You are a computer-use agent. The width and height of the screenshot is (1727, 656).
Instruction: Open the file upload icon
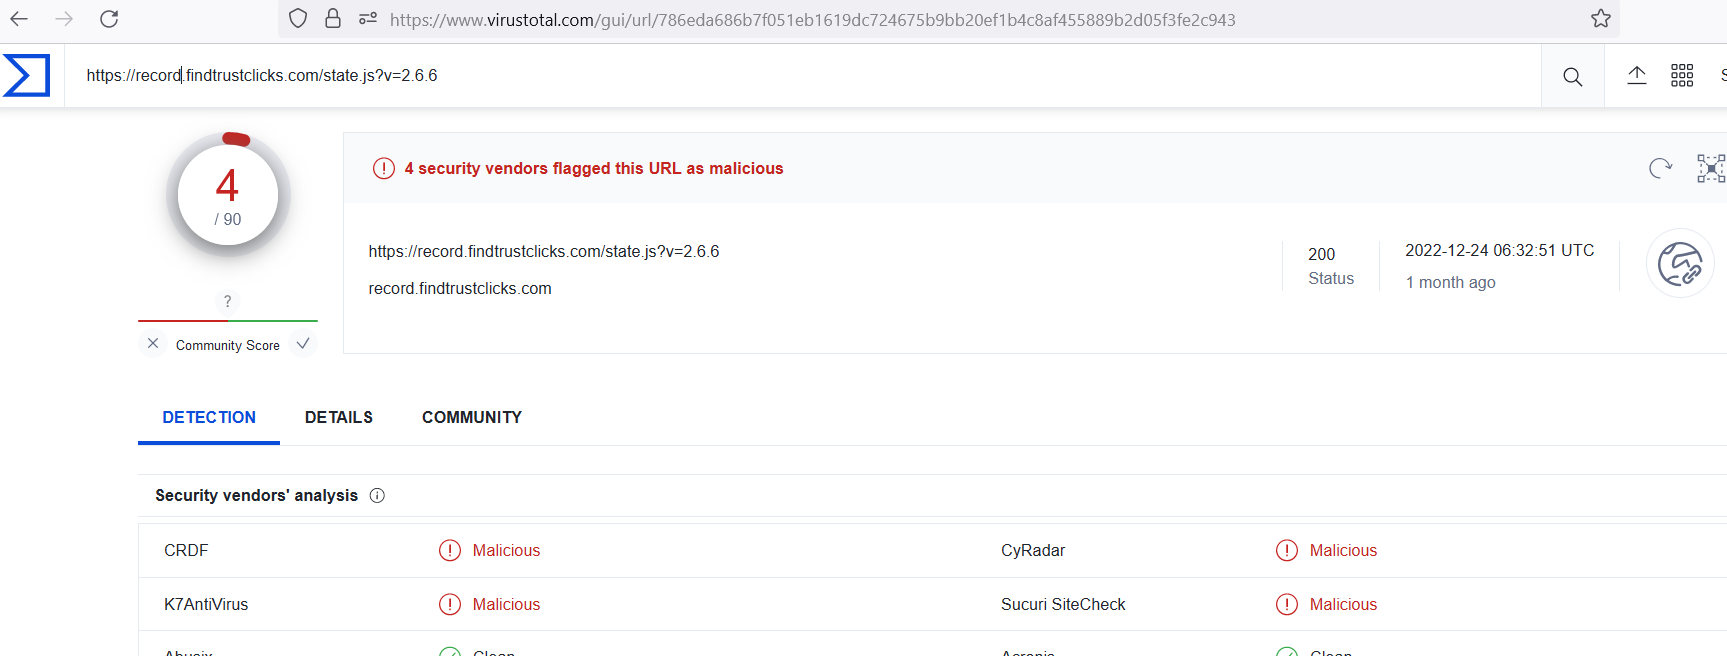click(x=1637, y=75)
